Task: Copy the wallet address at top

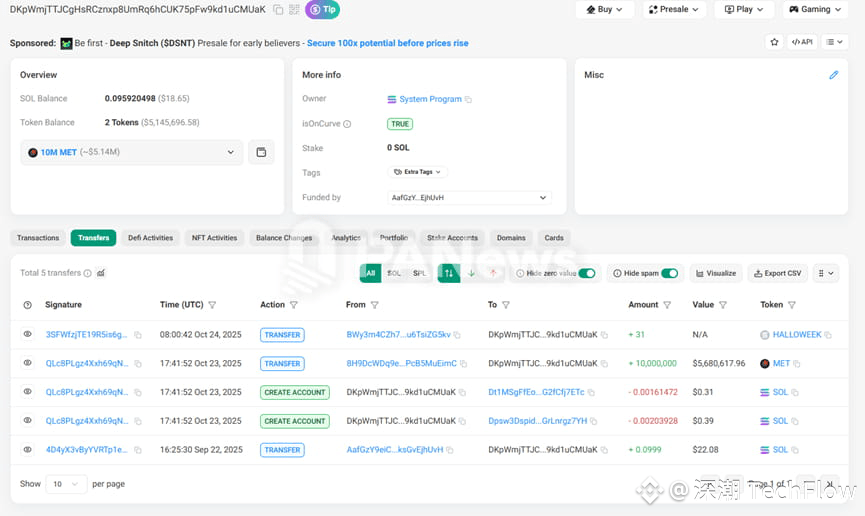Action: [278, 9]
